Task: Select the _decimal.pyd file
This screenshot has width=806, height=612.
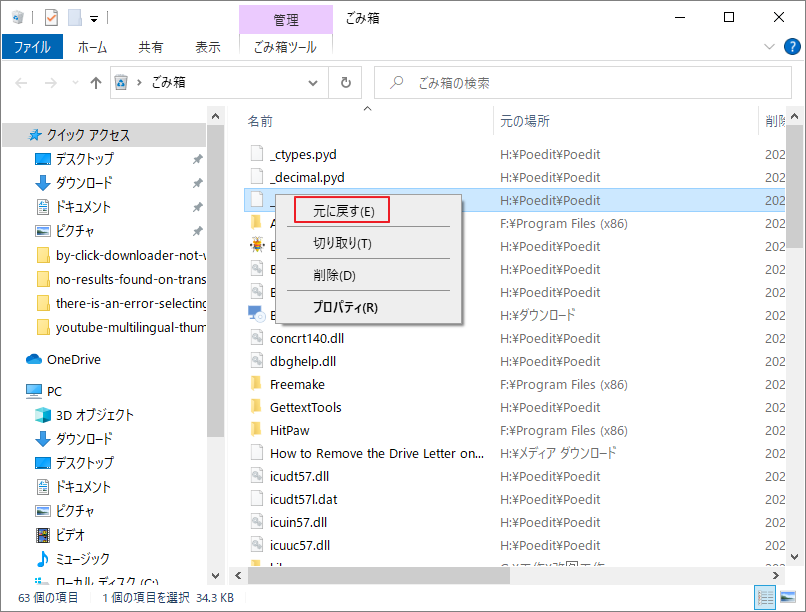Action: (307, 177)
